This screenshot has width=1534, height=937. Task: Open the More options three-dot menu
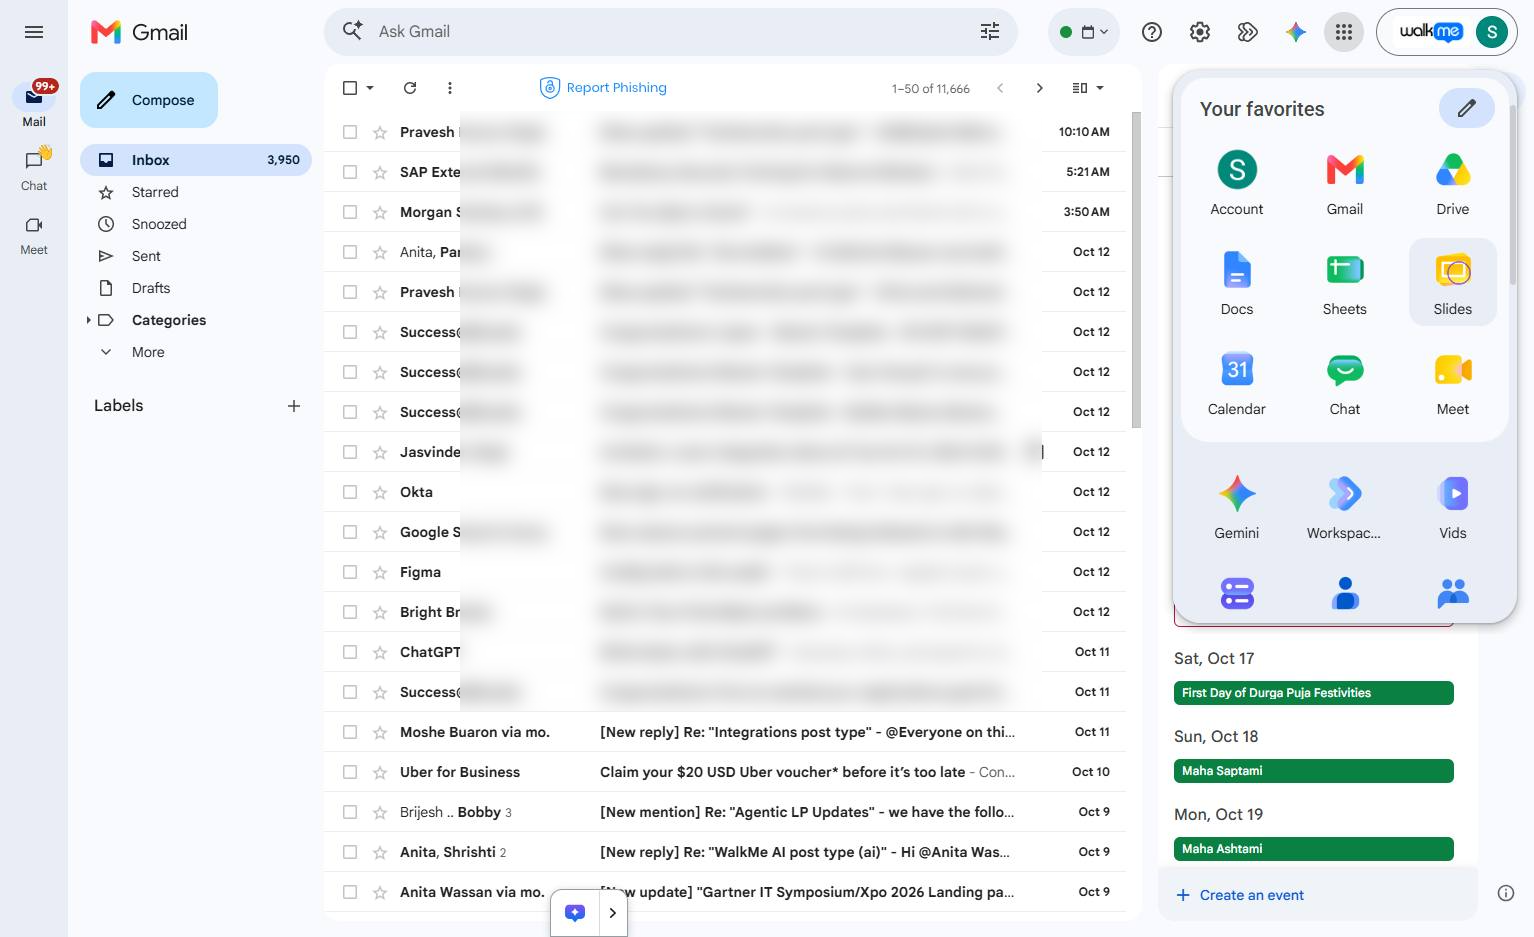point(449,88)
